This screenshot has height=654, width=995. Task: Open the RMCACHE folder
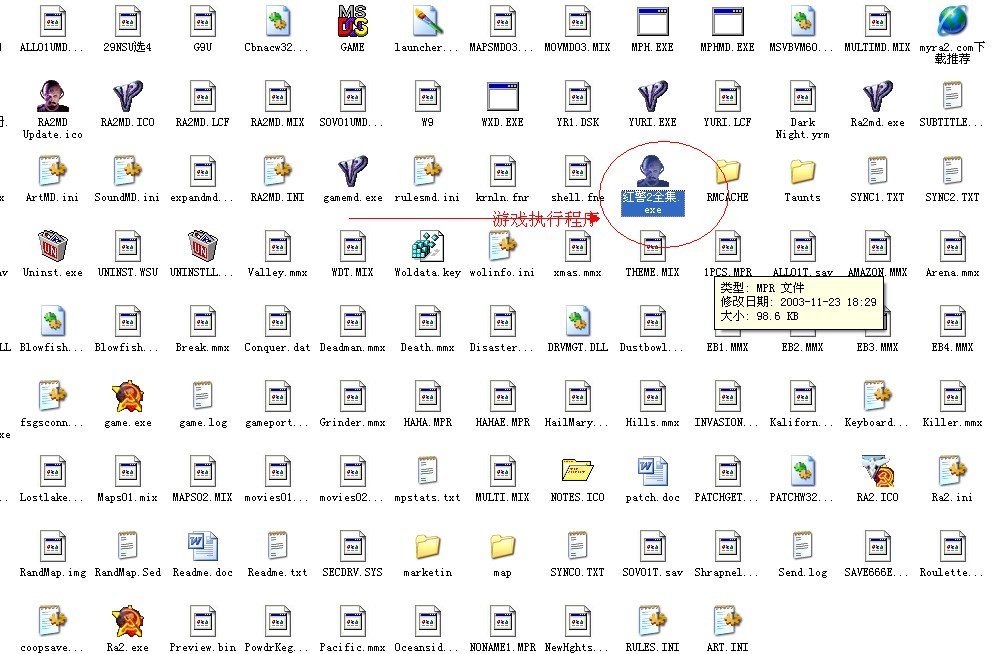pyautogui.click(x=727, y=171)
